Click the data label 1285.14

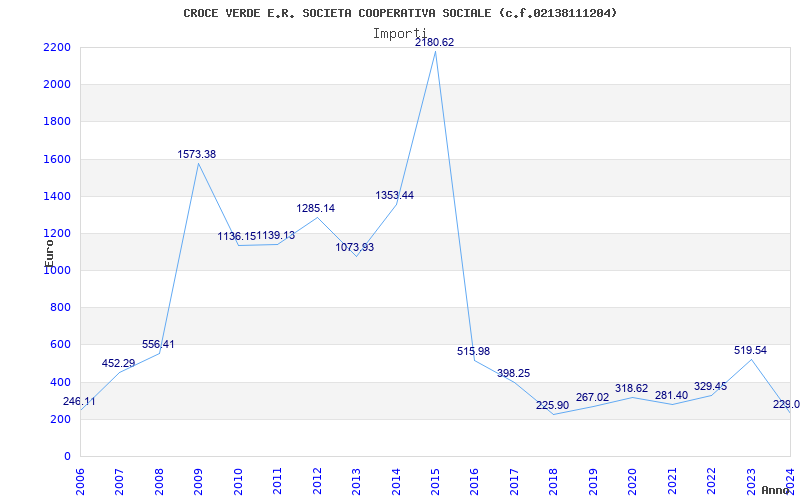coord(315,208)
